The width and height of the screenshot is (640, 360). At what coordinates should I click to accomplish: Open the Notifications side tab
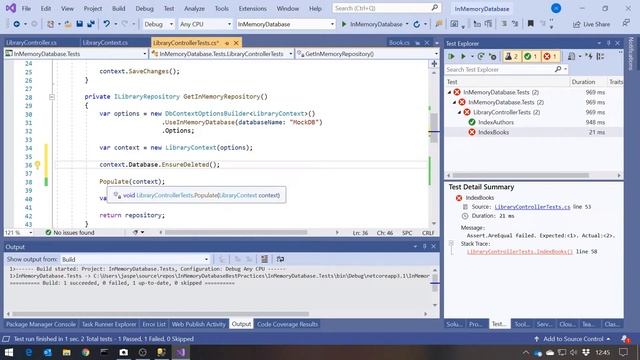(x=632, y=53)
